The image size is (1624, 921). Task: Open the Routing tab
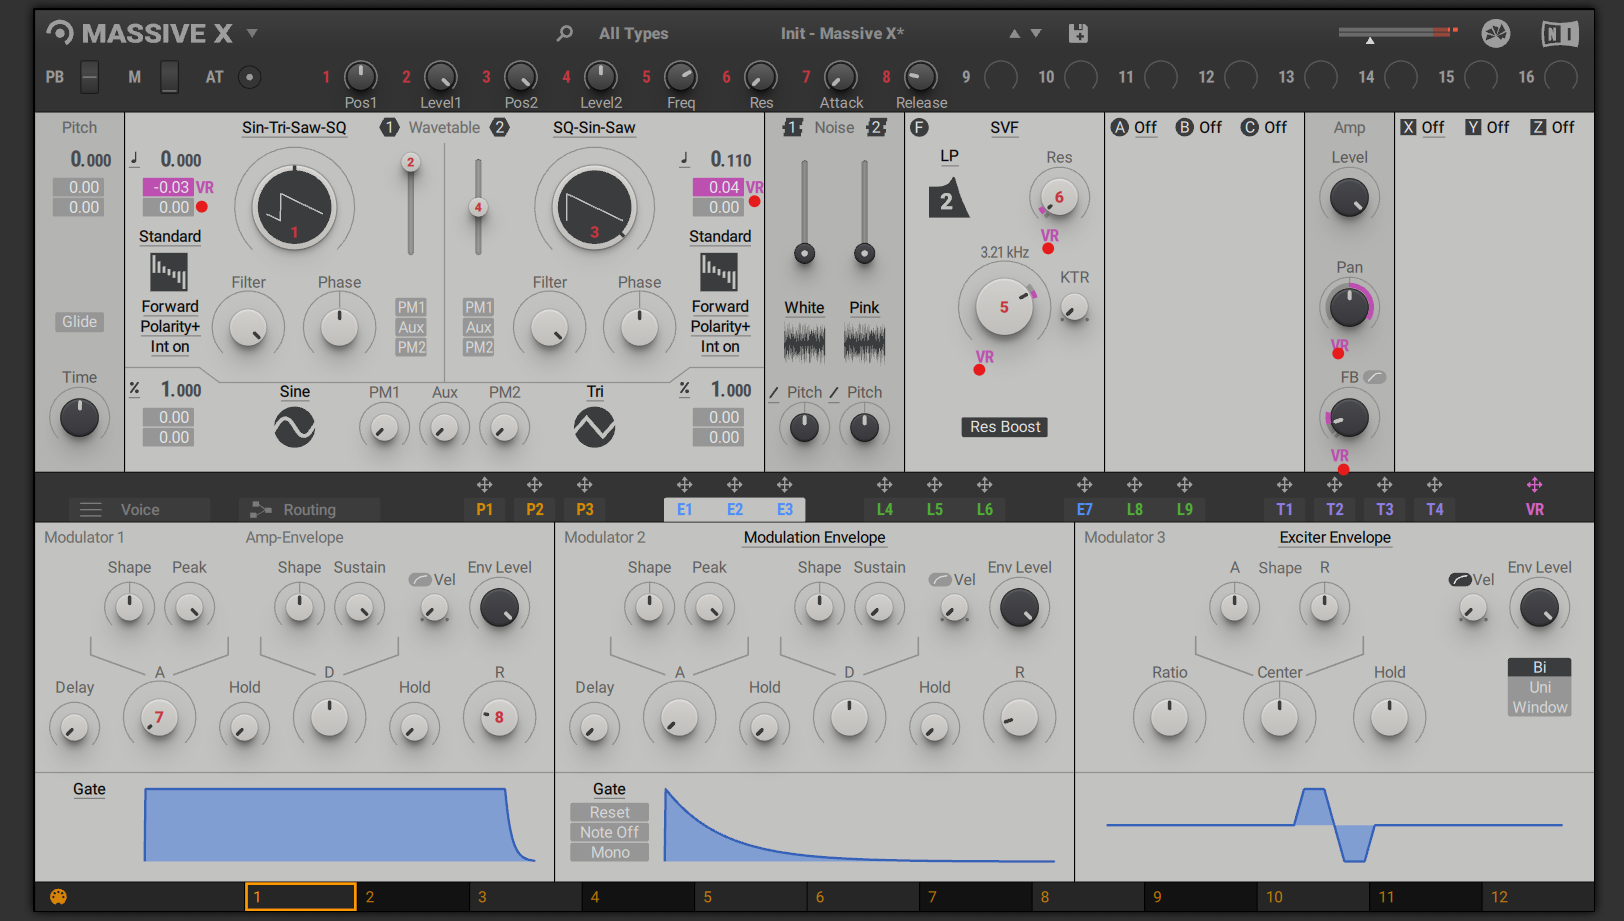click(x=309, y=509)
